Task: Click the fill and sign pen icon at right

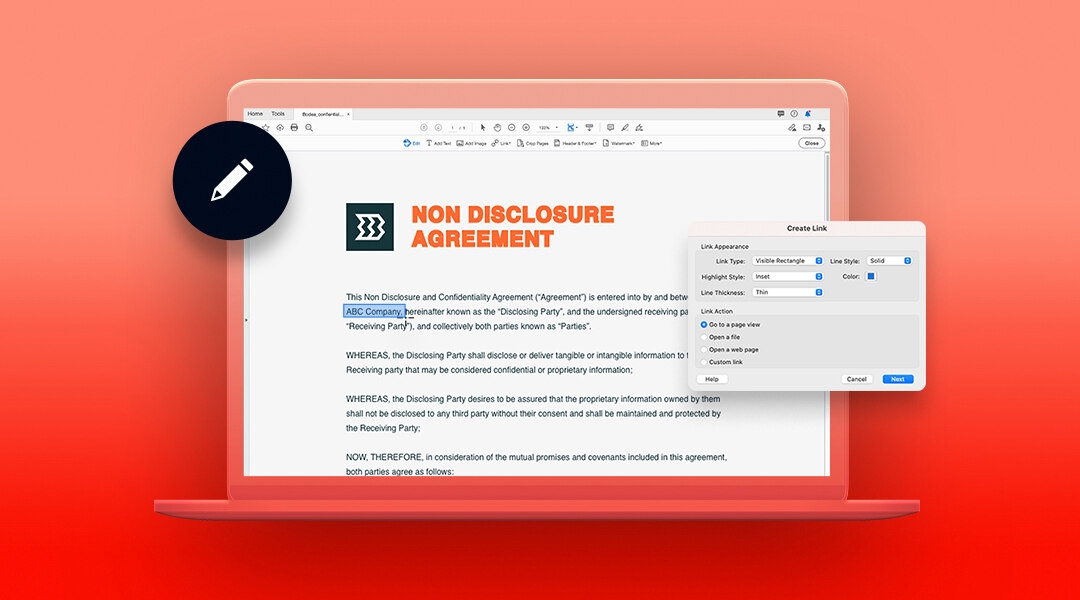Action: point(792,127)
